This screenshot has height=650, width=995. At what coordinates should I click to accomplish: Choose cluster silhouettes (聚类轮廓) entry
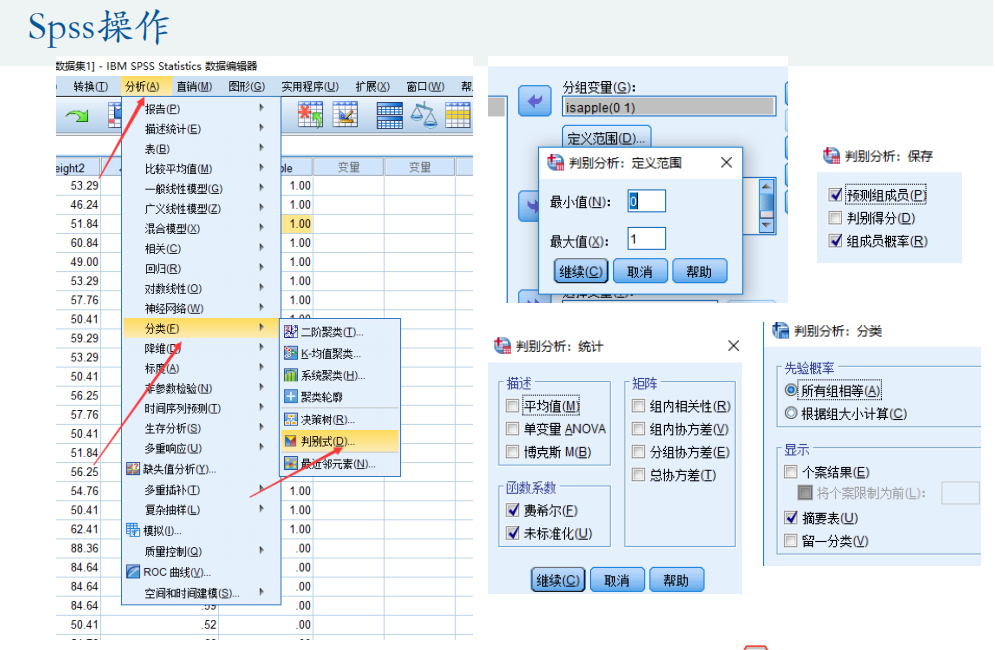click(339, 397)
